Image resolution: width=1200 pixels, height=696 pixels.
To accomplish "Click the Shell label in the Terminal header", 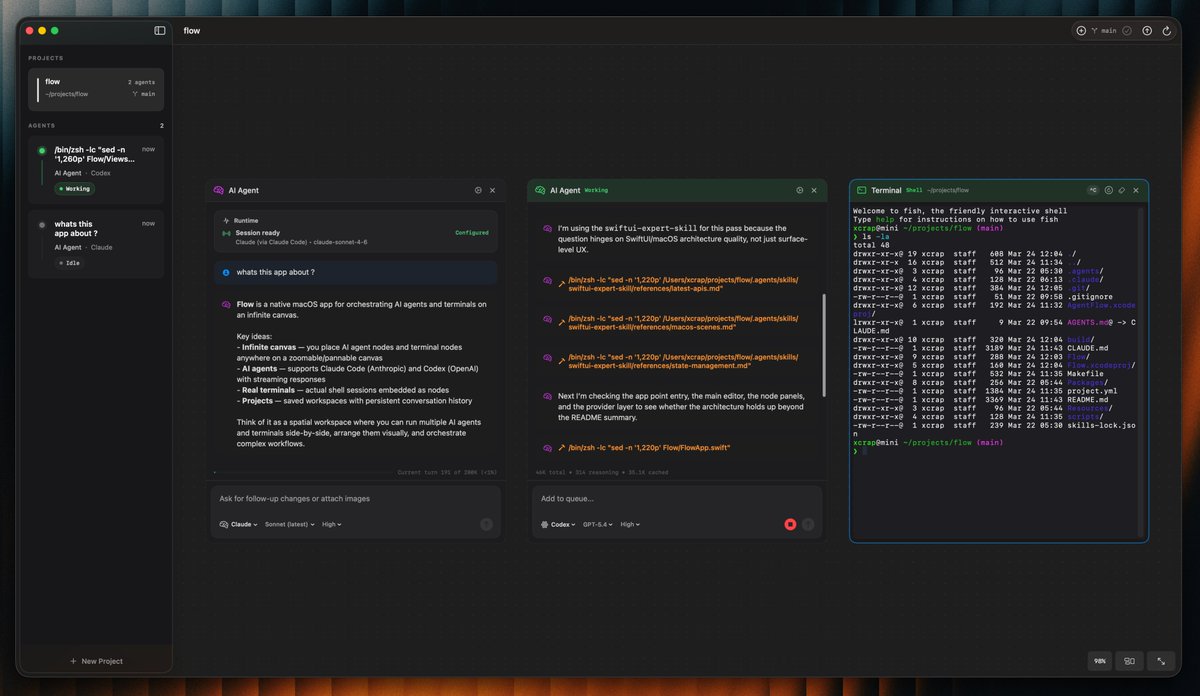I will [x=914, y=190].
